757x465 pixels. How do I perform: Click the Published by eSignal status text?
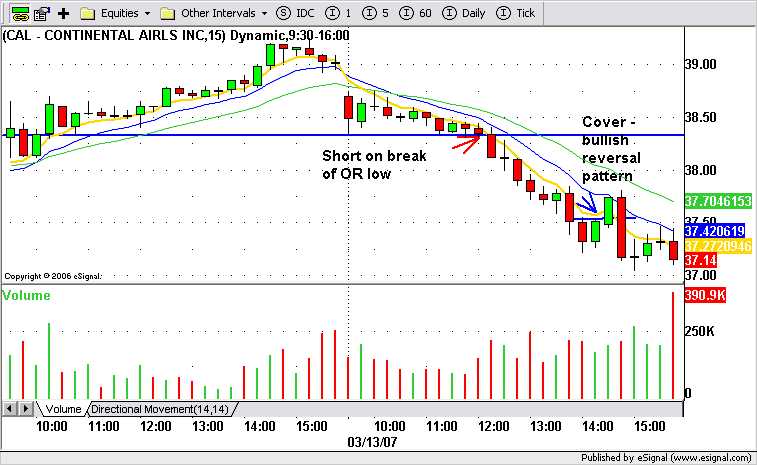[666, 457]
